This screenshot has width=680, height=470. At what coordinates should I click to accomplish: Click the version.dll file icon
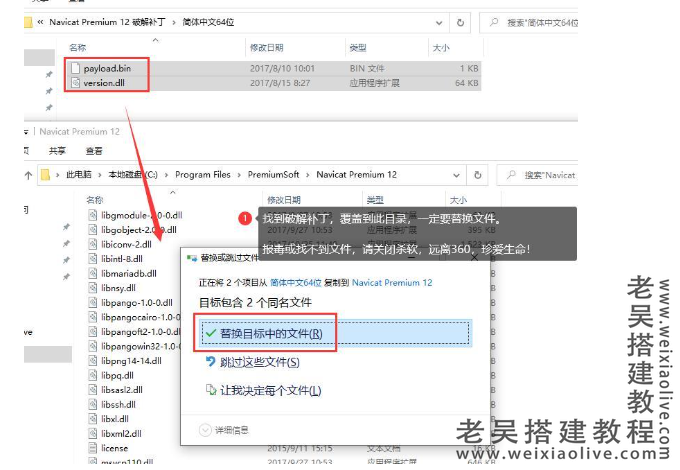click(75, 83)
